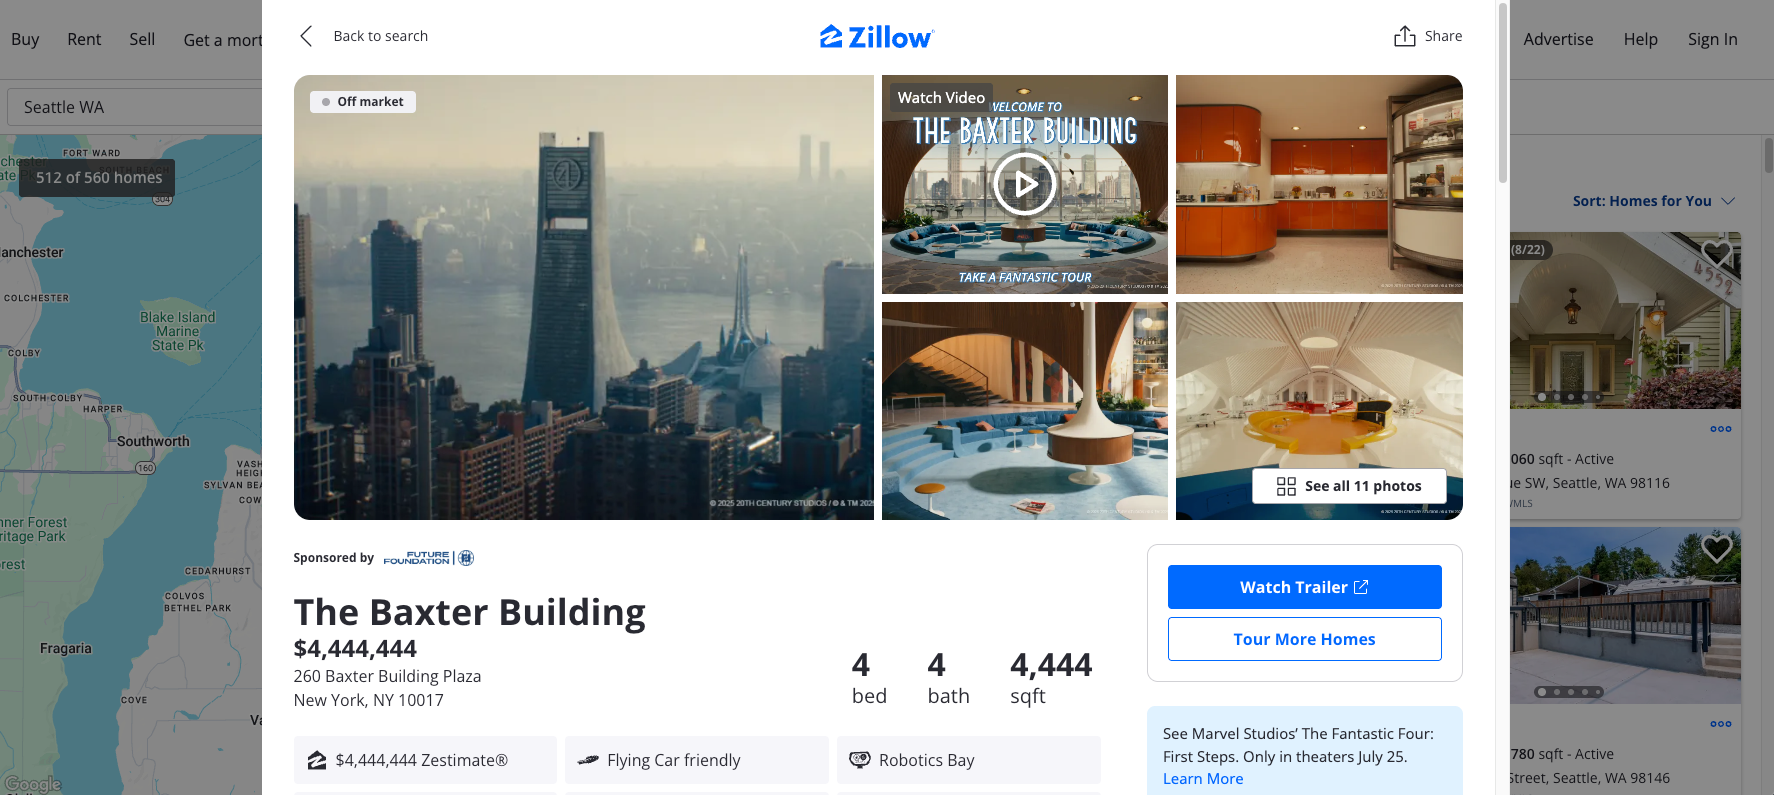Save first Seattle home with heart icon

click(1717, 252)
